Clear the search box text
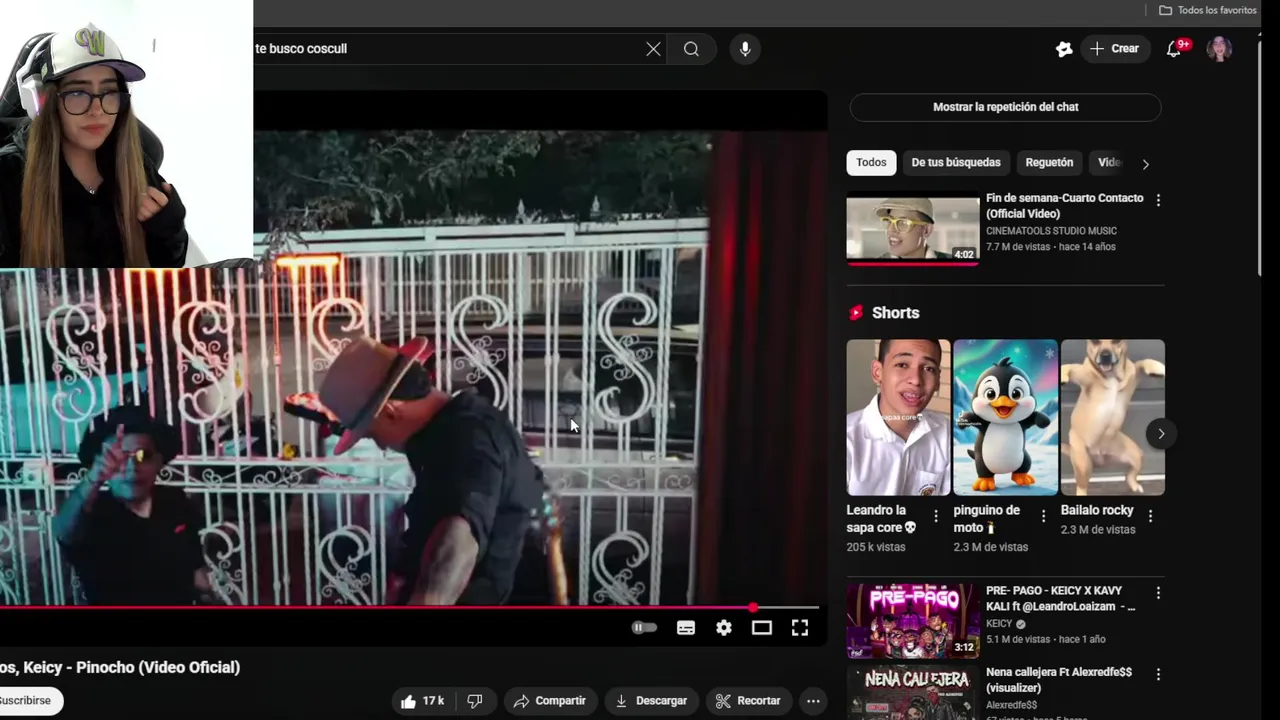The height and width of the screenshot is (720, 1280). [x=653, y=49]
